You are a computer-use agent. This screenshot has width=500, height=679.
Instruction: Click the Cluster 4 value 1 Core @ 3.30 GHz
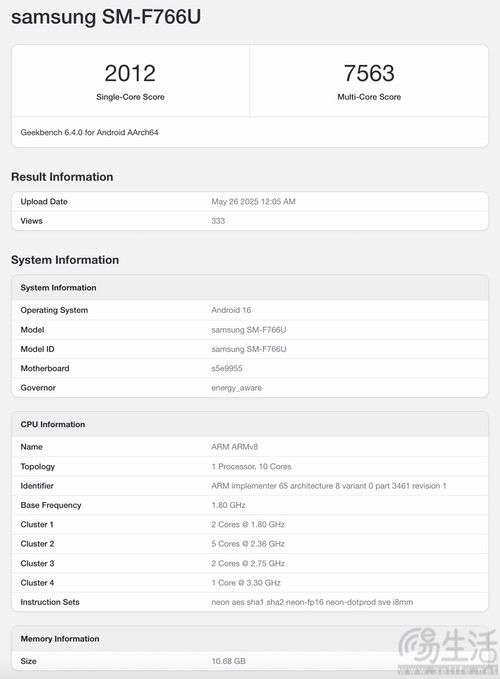tap(246, 583)
